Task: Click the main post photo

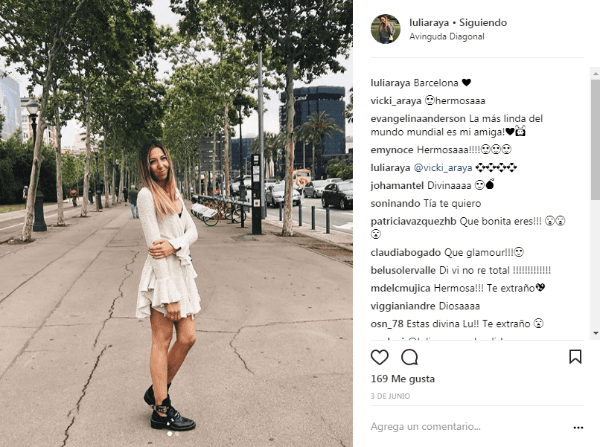Action: [x=176, y=224]
